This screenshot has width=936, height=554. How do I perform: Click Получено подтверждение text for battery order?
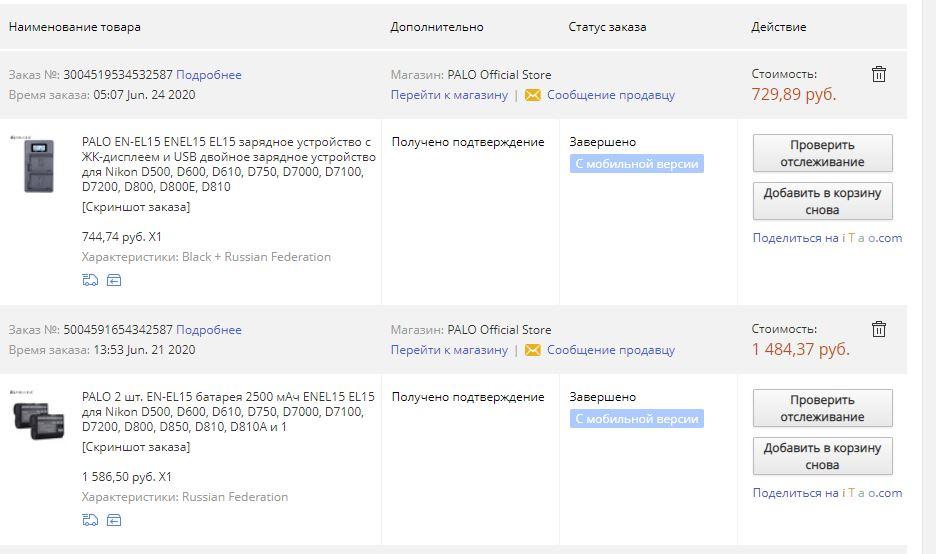(x=468, y=397)
